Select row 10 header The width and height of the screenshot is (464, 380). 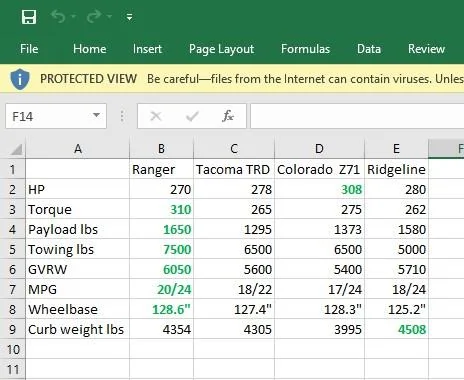coord(13,349)
